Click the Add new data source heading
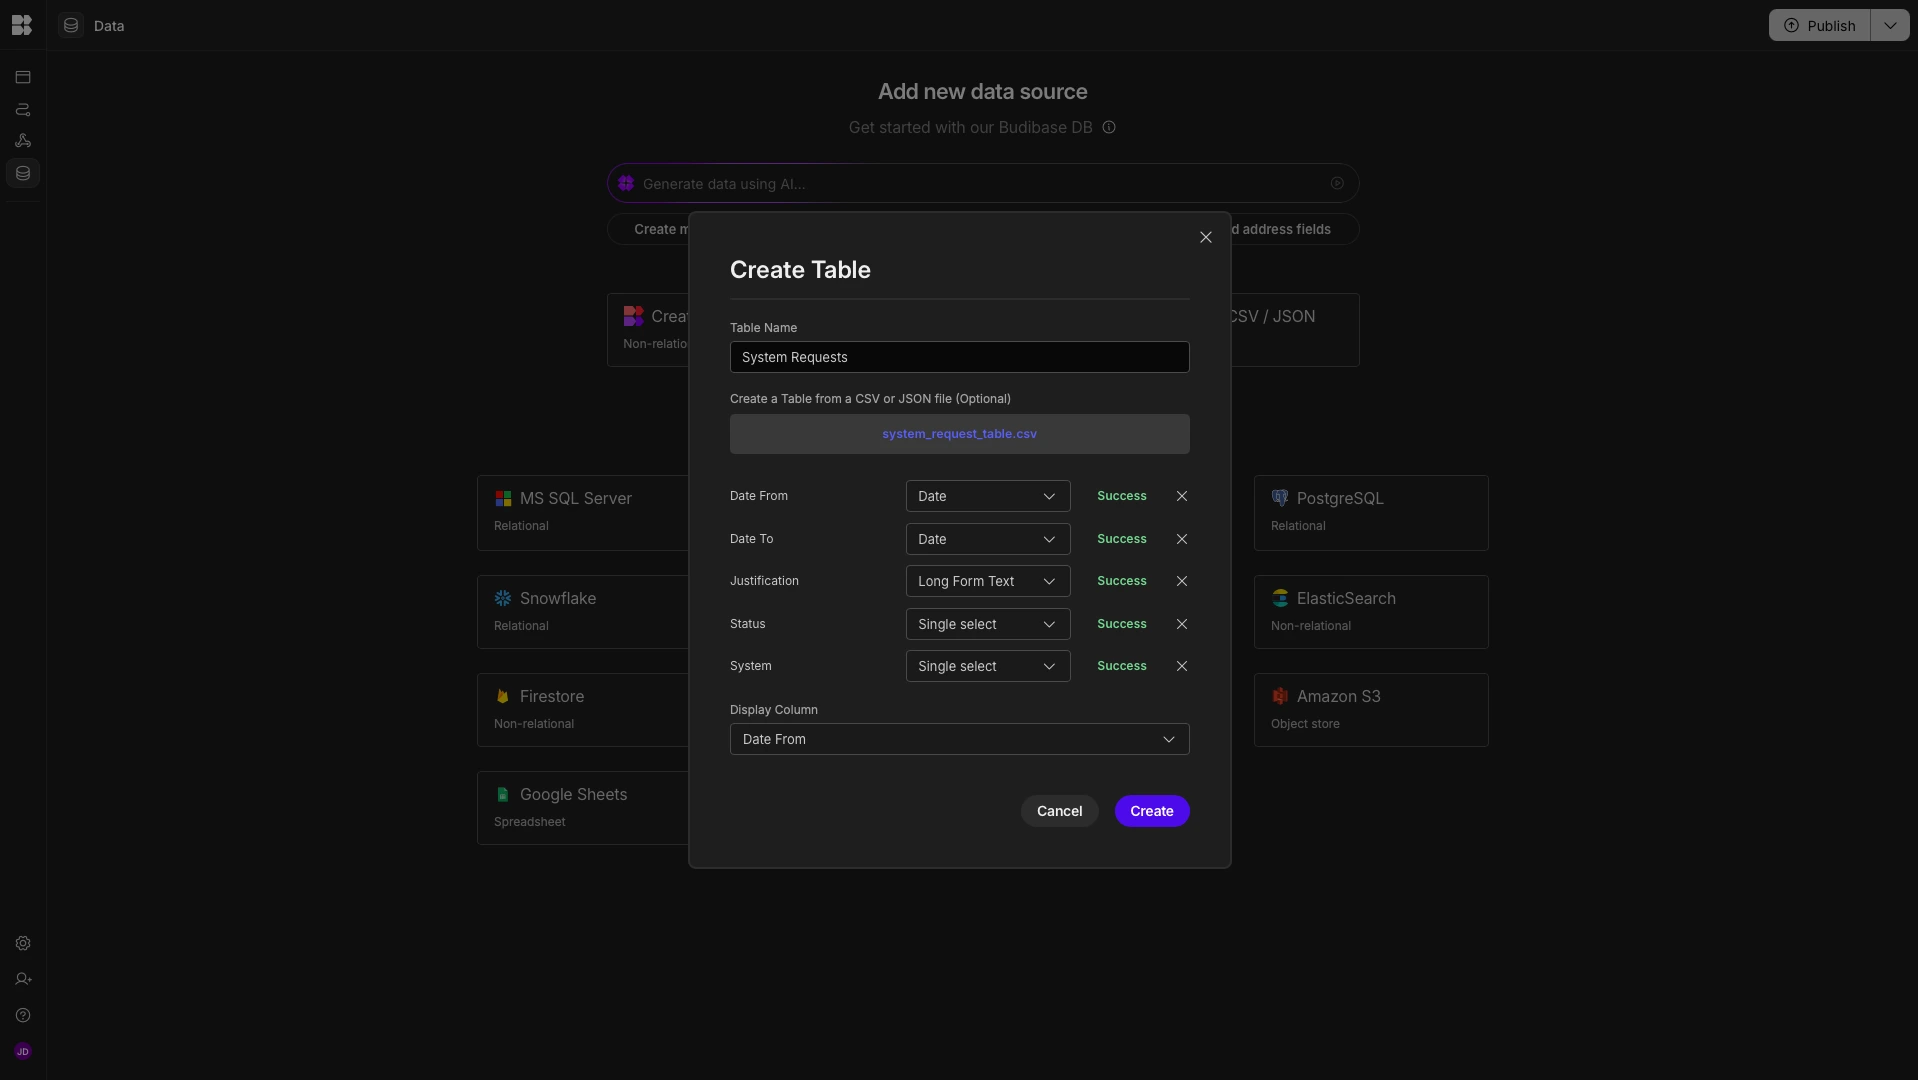 982,91
